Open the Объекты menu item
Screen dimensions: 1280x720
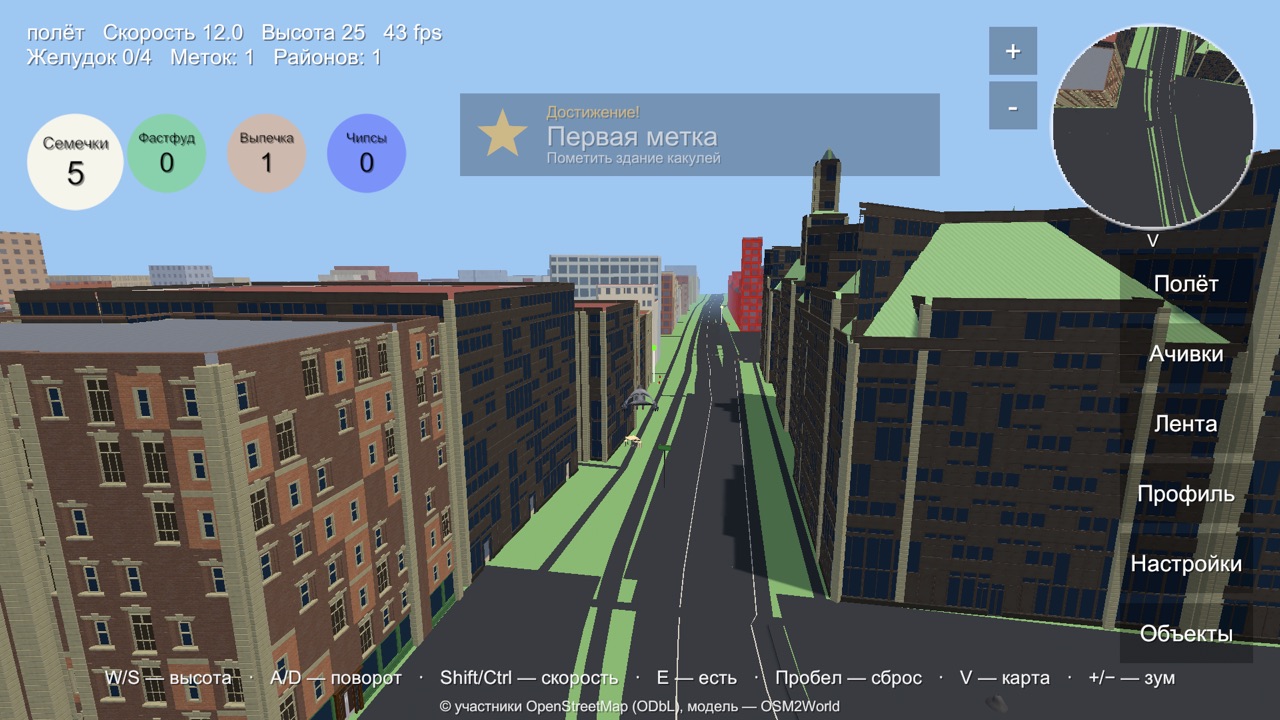[x=1186, y=634]
